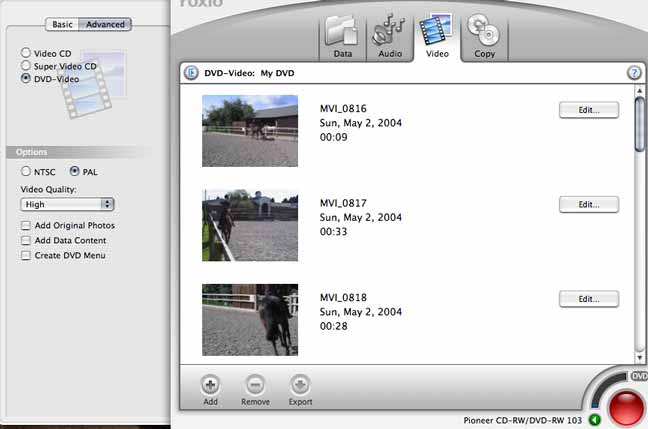Select the MVI_0817 thumbnail

coord(250,225)
